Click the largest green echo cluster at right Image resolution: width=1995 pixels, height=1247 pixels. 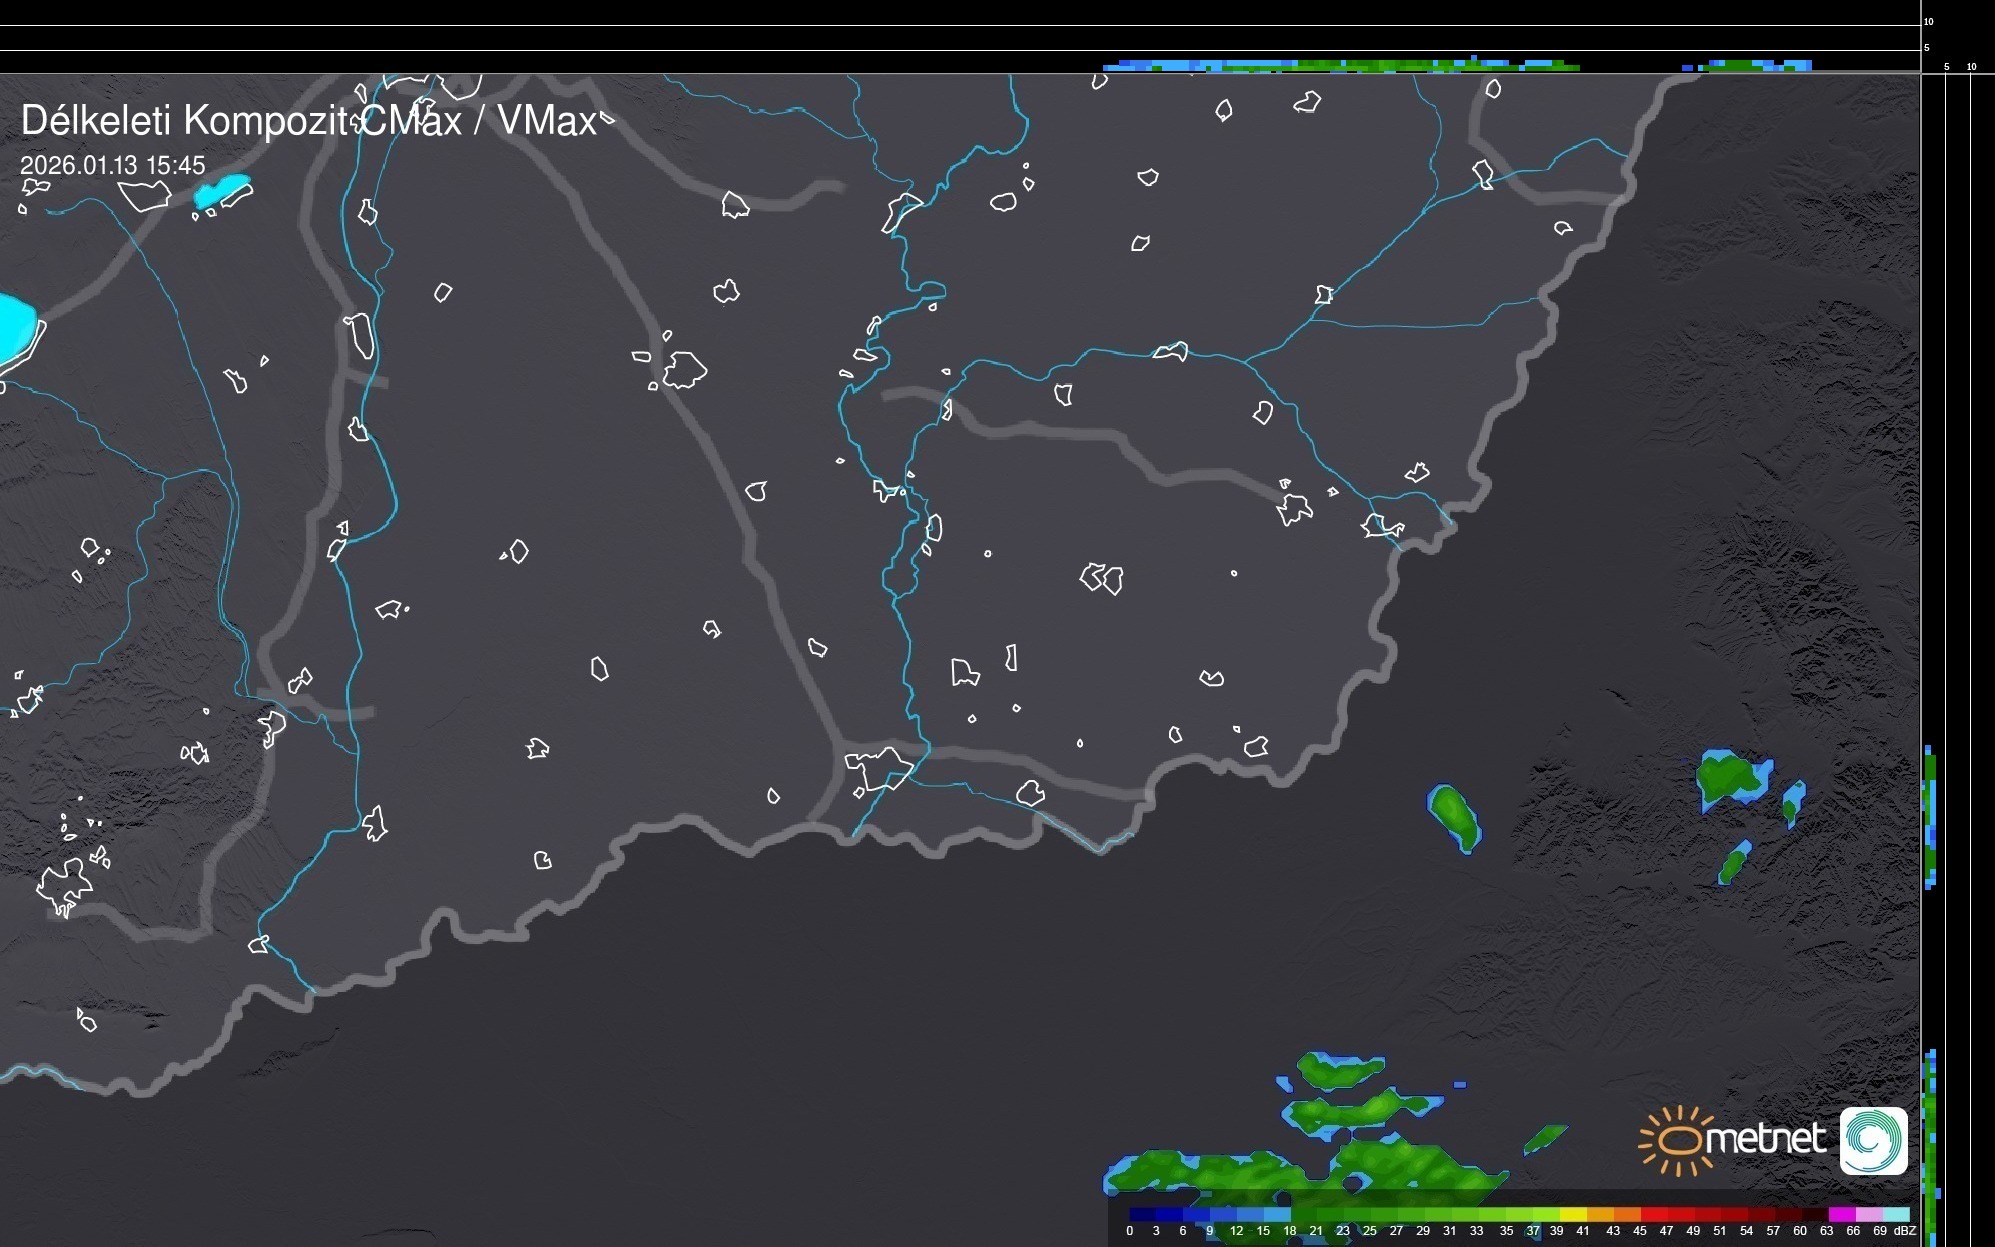[1726, 777]
